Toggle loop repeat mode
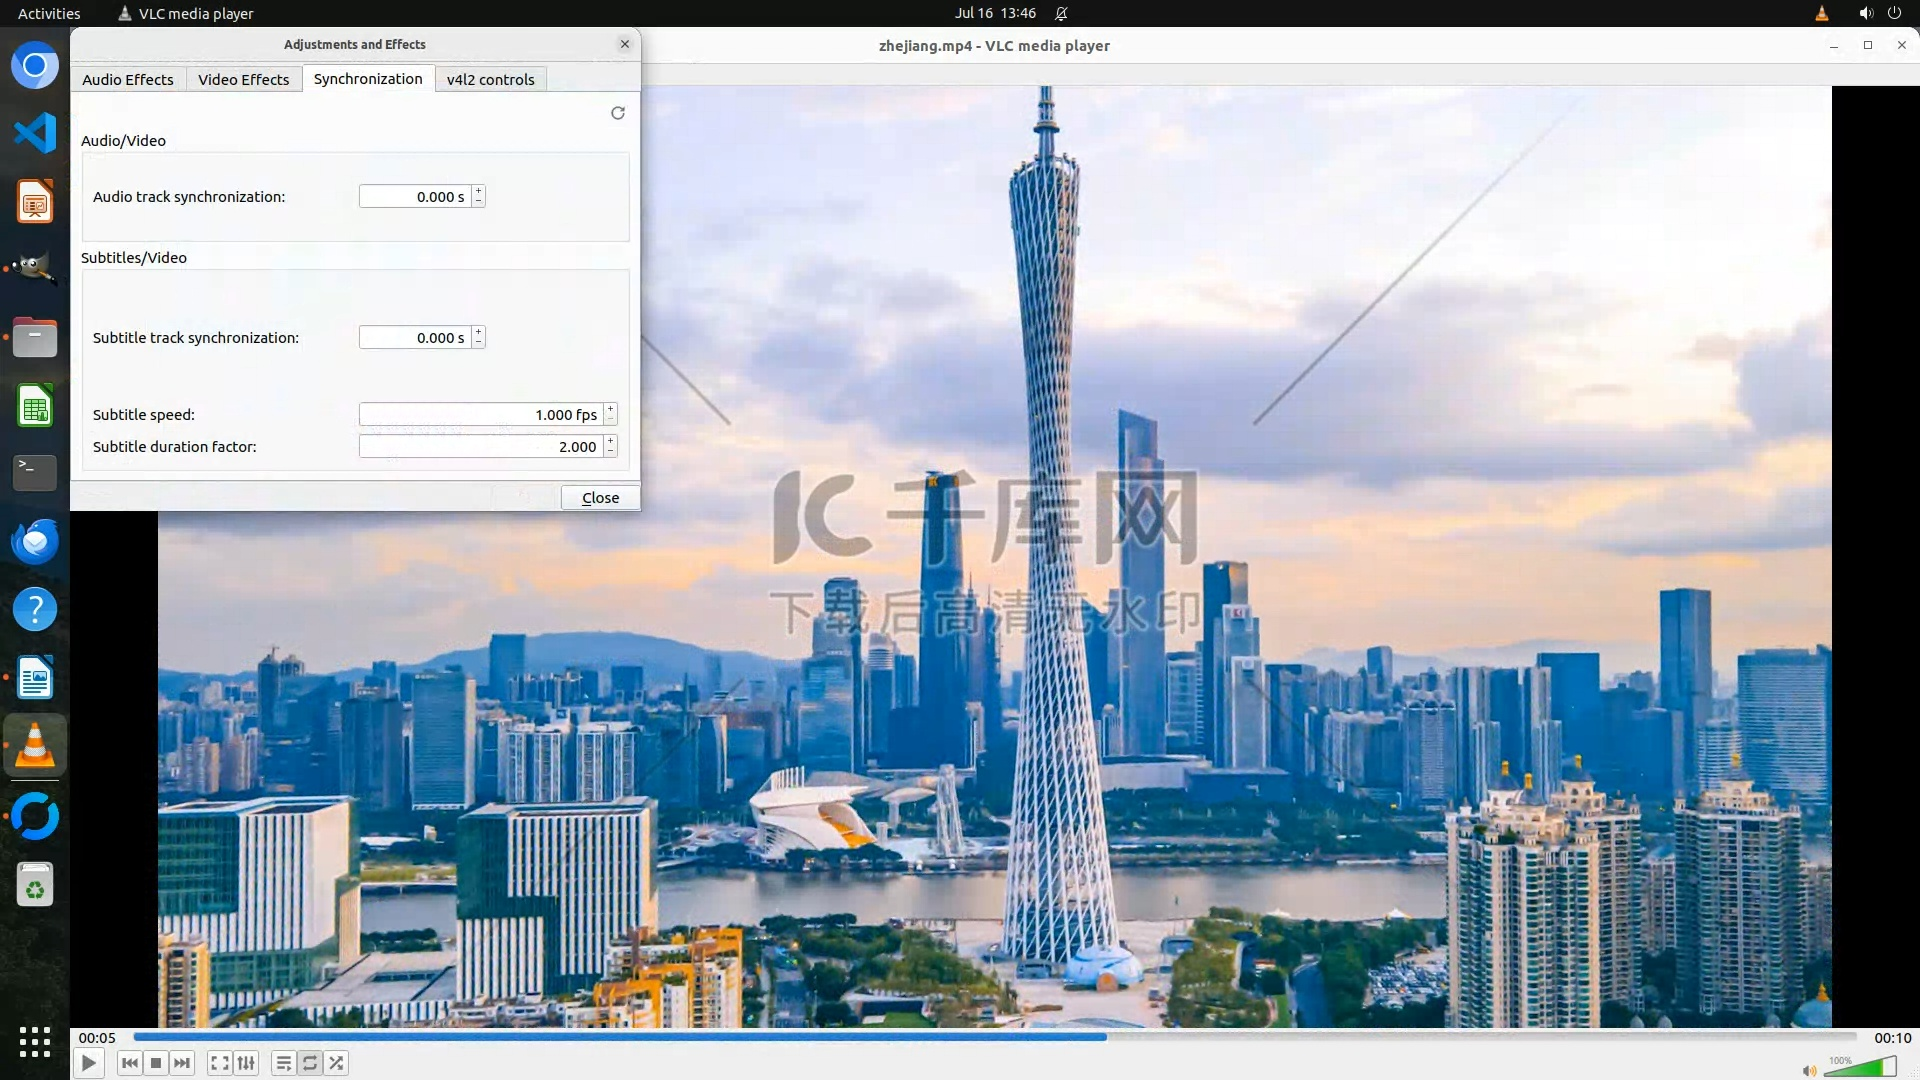 coord(310,1063)
